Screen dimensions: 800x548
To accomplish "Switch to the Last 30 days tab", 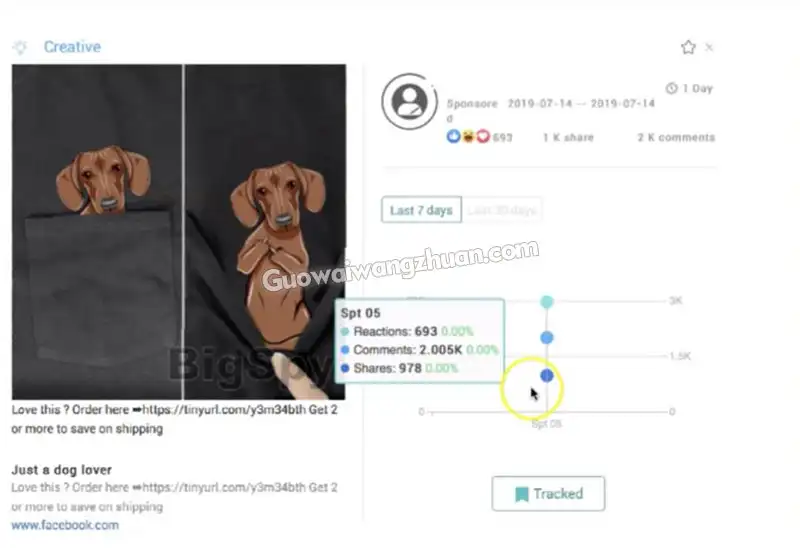I will tap(502, 210).
